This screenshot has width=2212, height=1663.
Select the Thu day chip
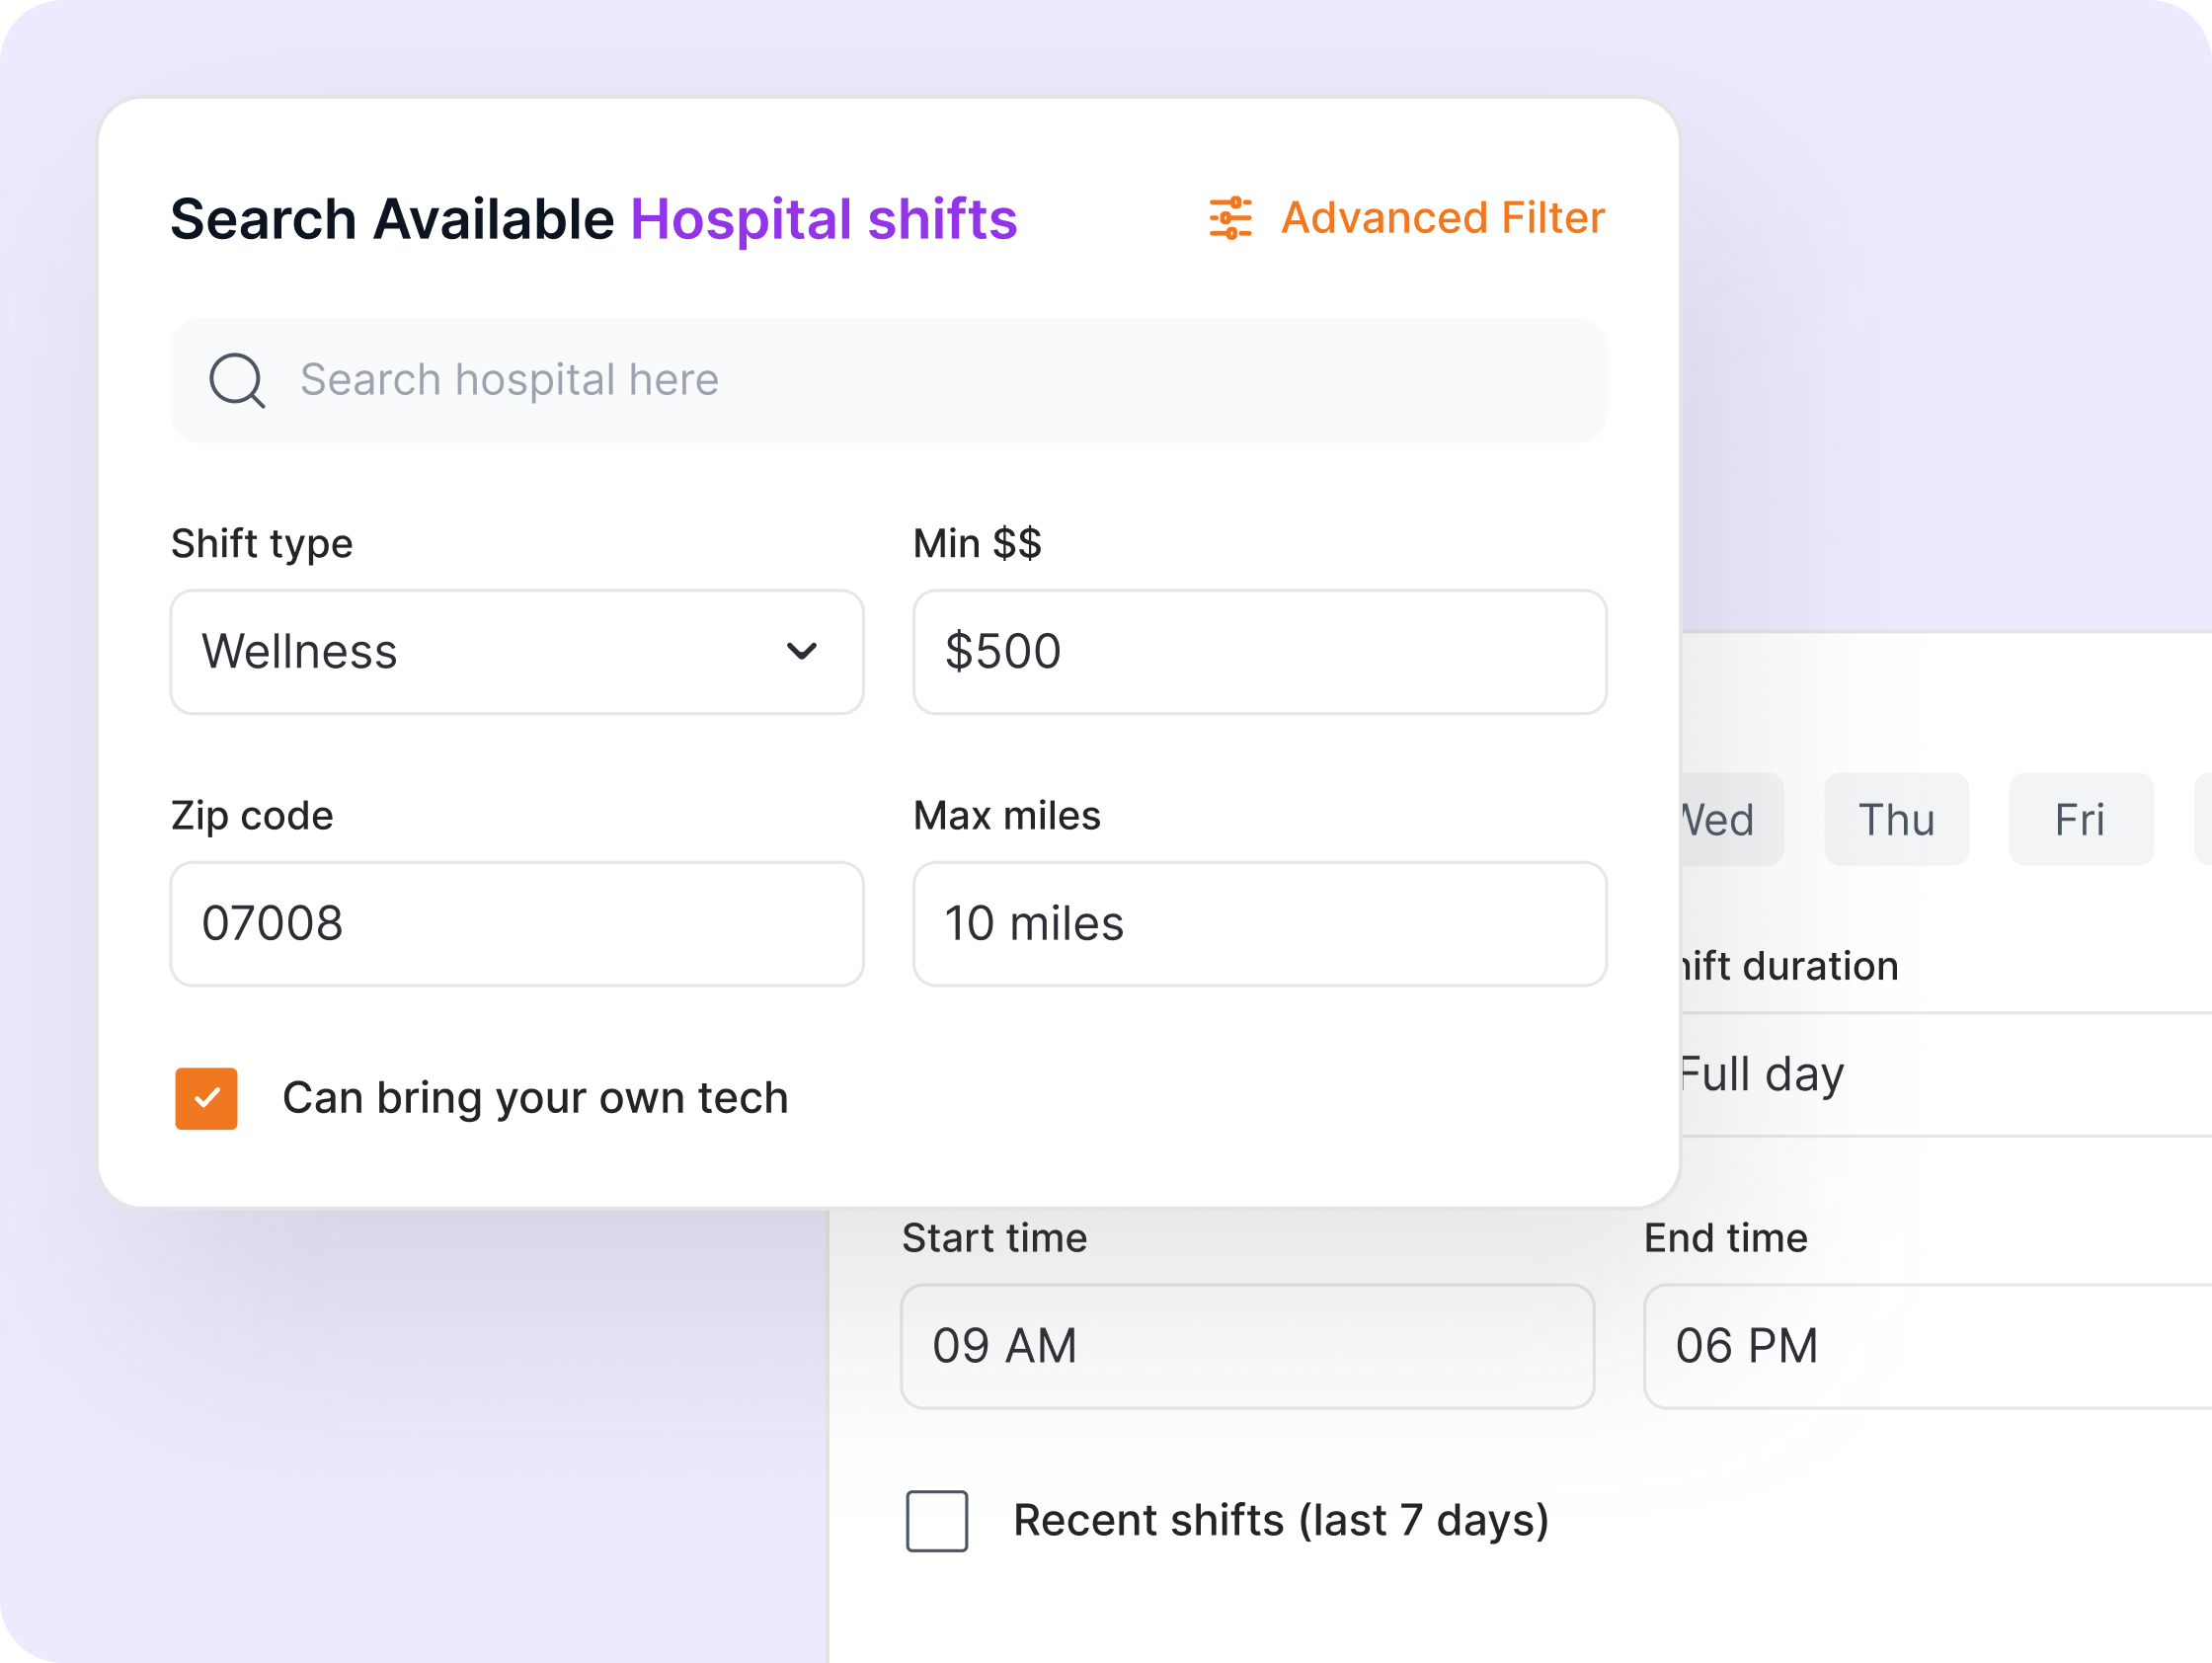[1895, 819]
